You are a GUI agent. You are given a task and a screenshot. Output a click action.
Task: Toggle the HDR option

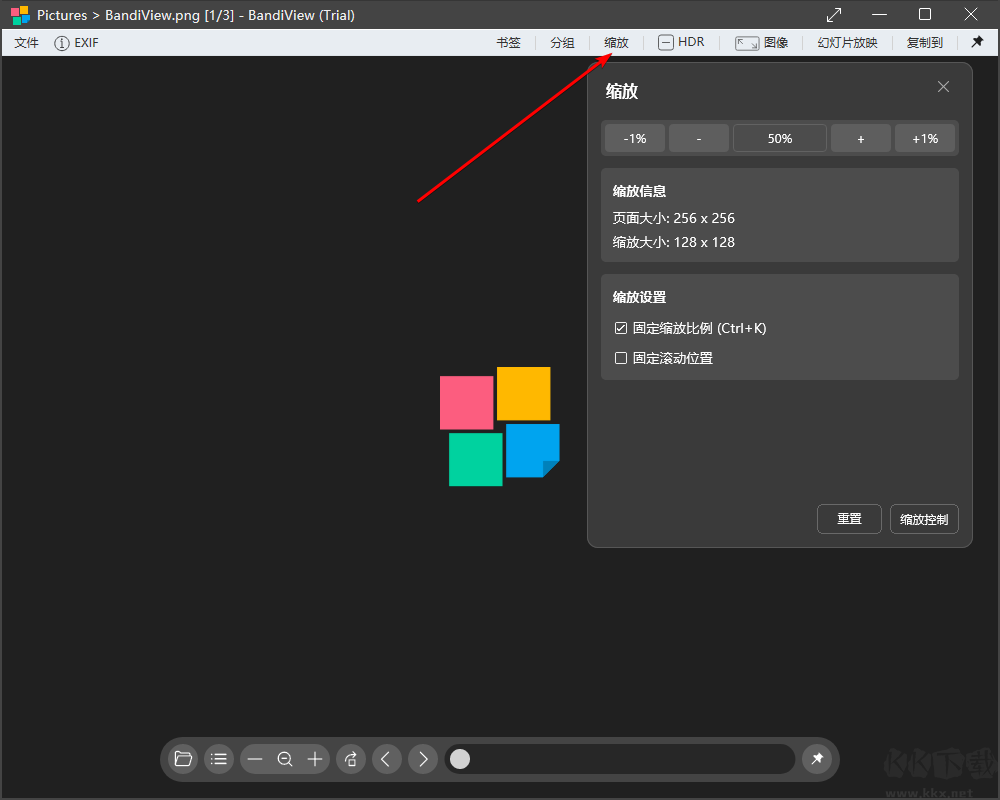click(x=681, y=43)
